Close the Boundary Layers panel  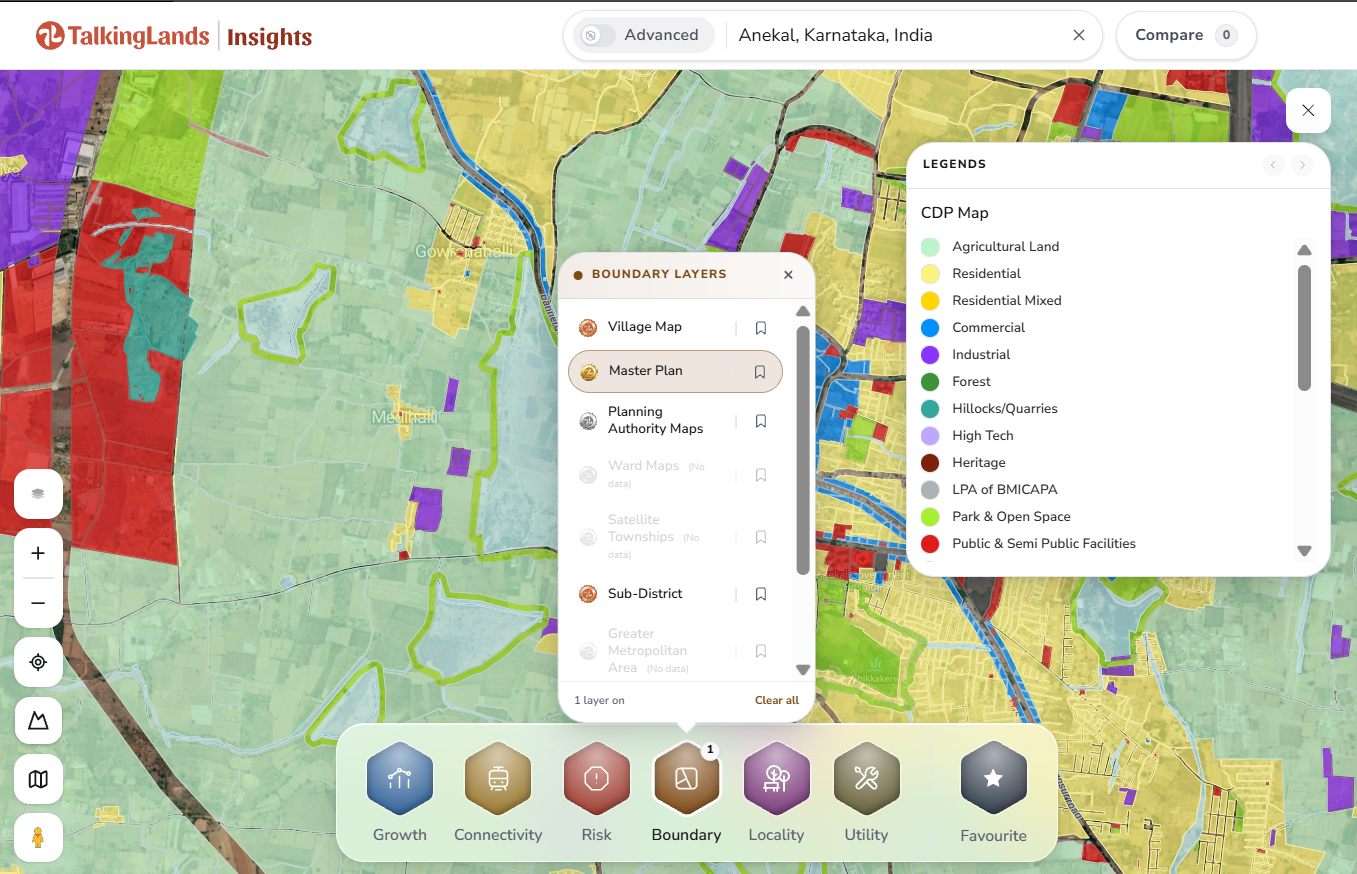(x=788, y=275)
